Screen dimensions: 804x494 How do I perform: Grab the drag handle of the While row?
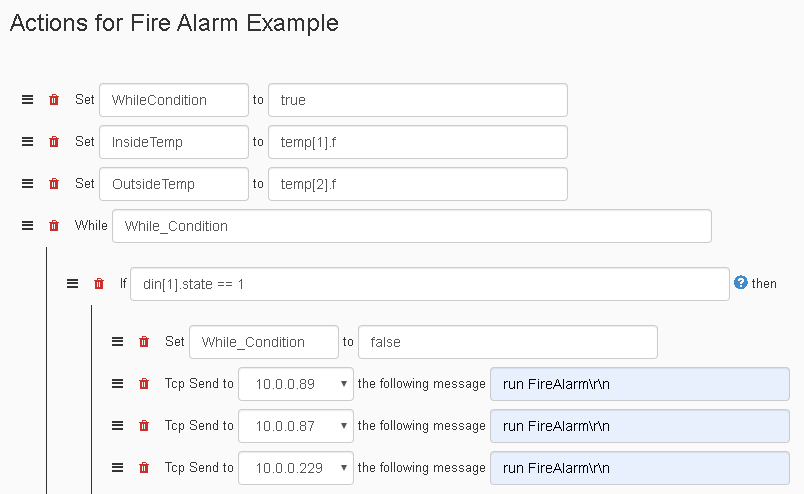[27, 226]
